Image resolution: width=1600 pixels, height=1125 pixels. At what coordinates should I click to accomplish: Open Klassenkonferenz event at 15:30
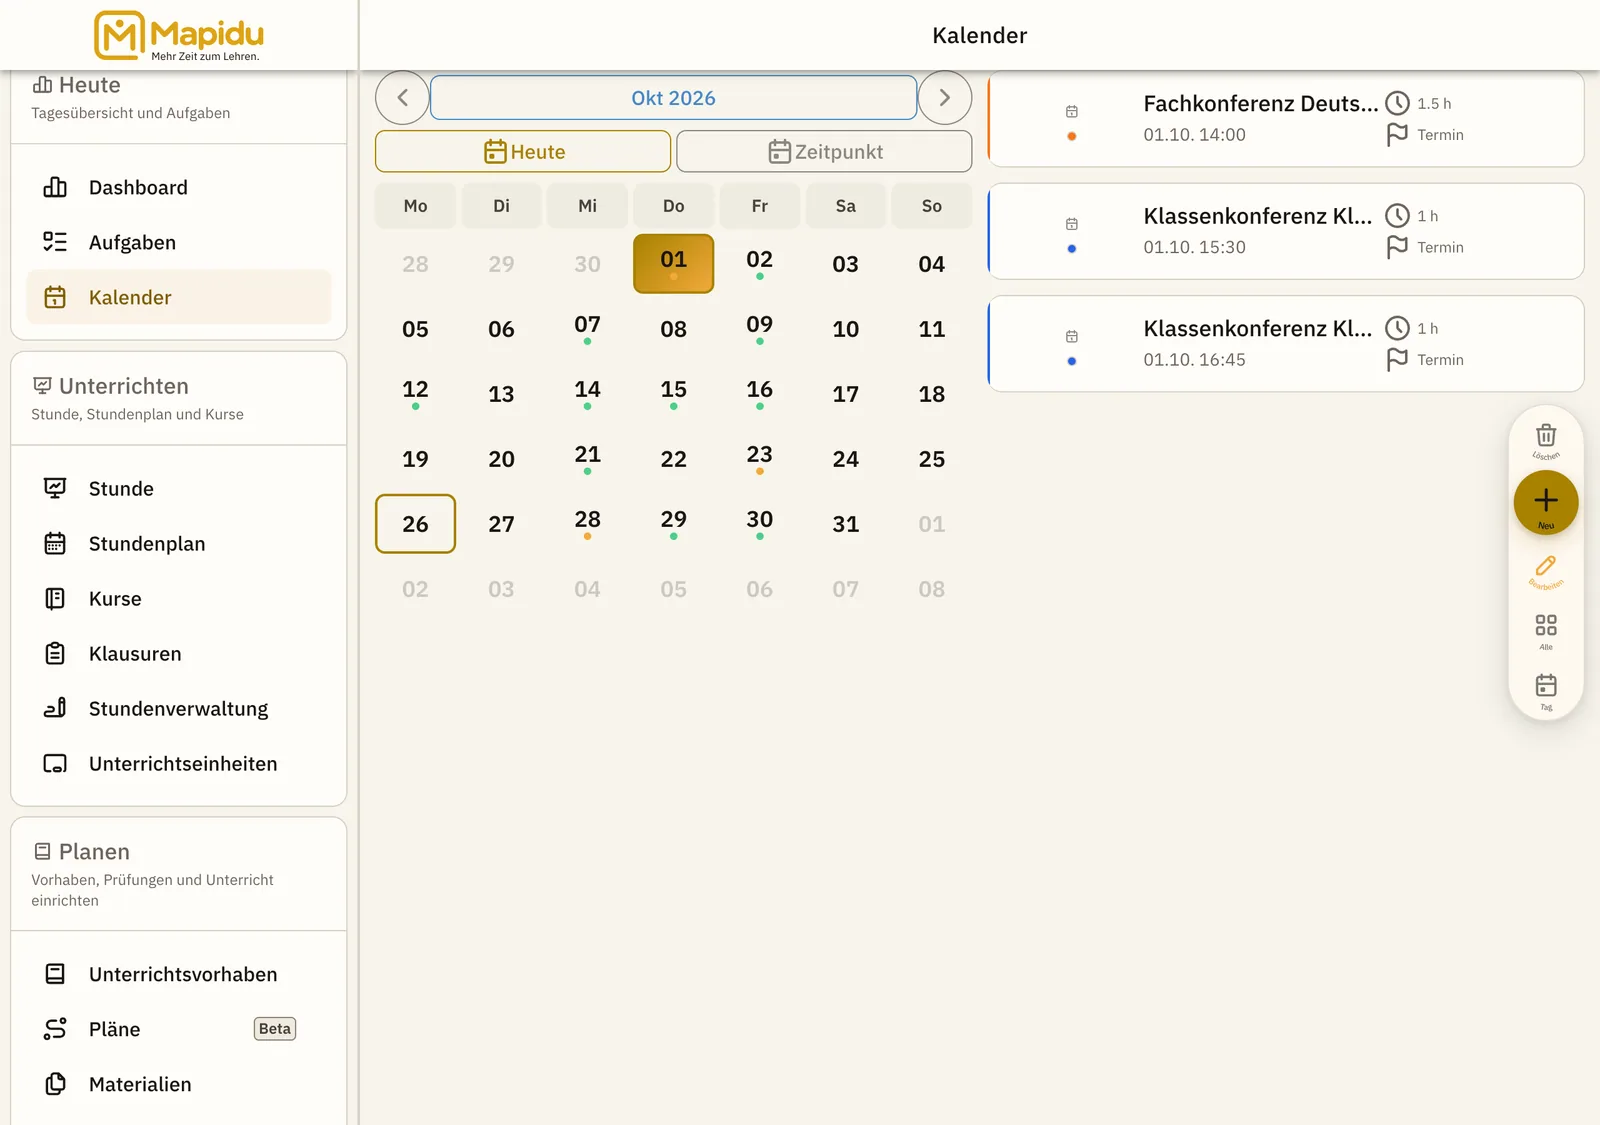tap(1286, 231)
